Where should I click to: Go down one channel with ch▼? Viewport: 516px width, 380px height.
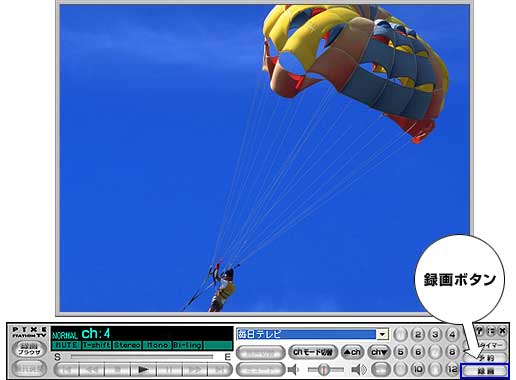coord(379,352)
